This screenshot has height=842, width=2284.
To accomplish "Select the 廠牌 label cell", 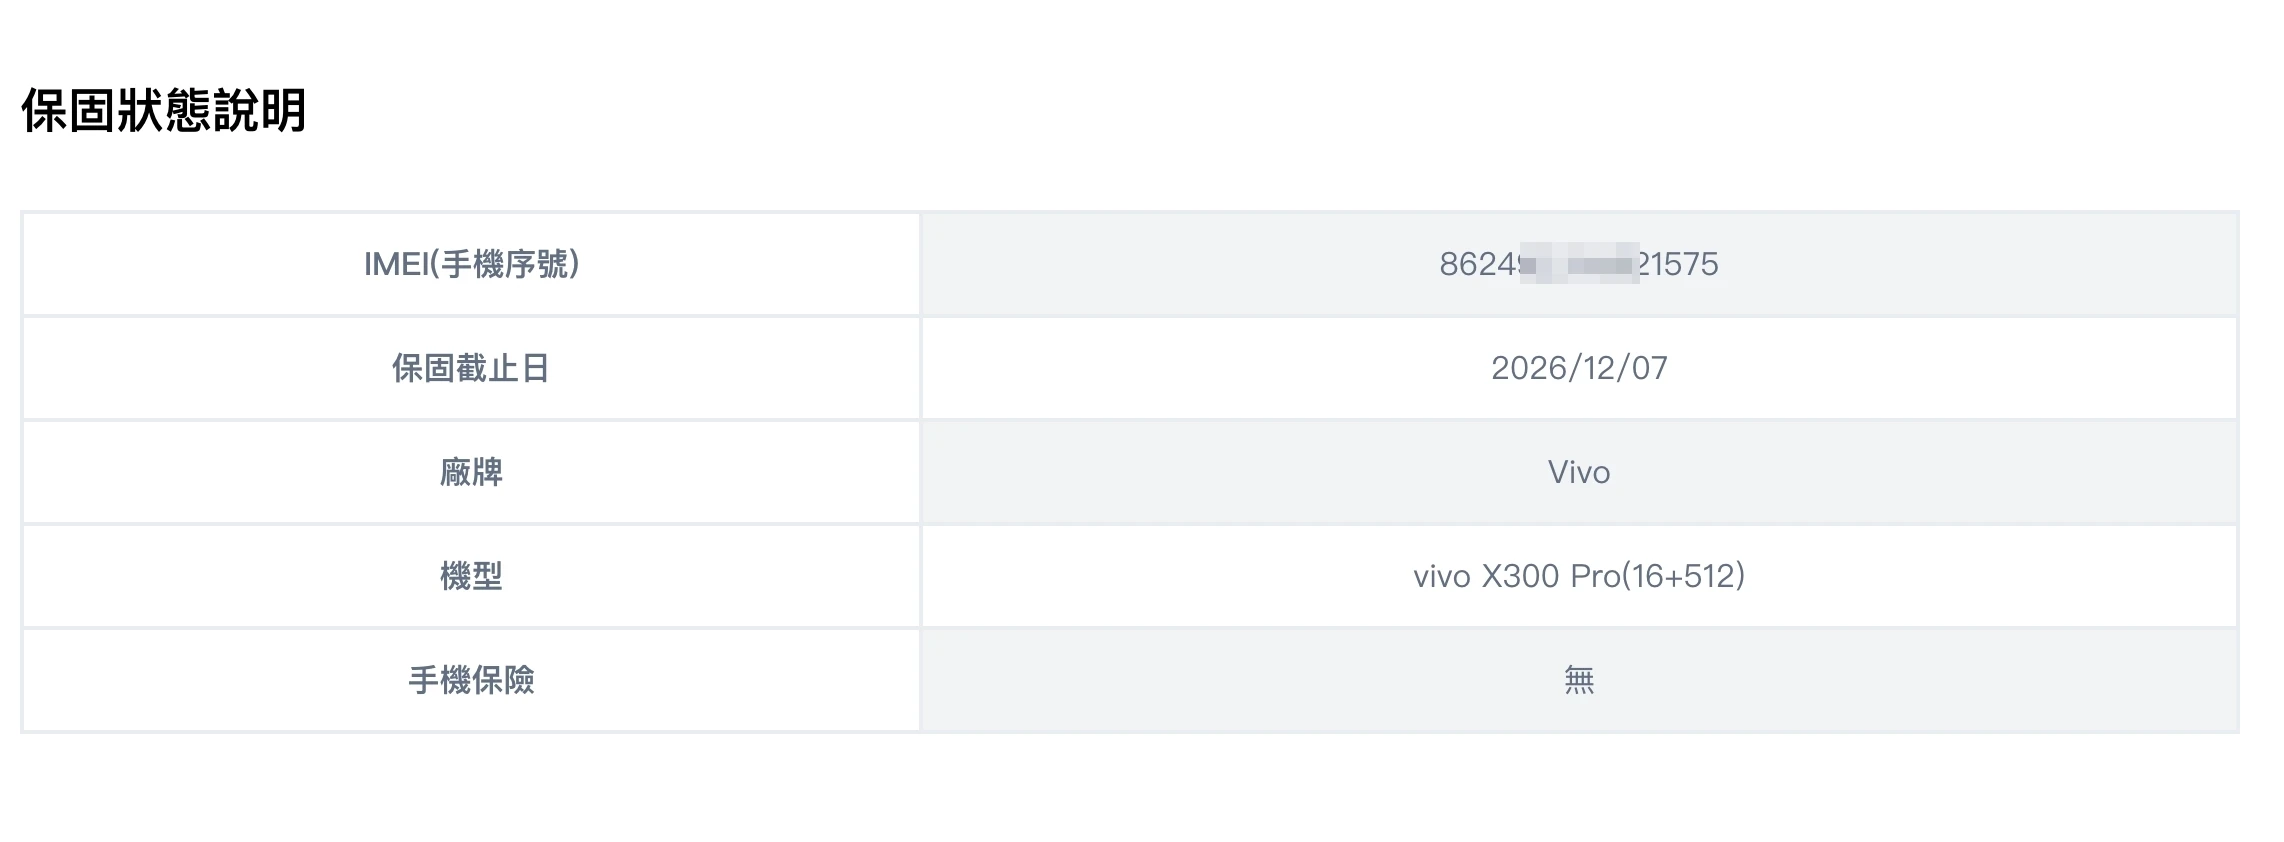I will (x=471, y=472).
